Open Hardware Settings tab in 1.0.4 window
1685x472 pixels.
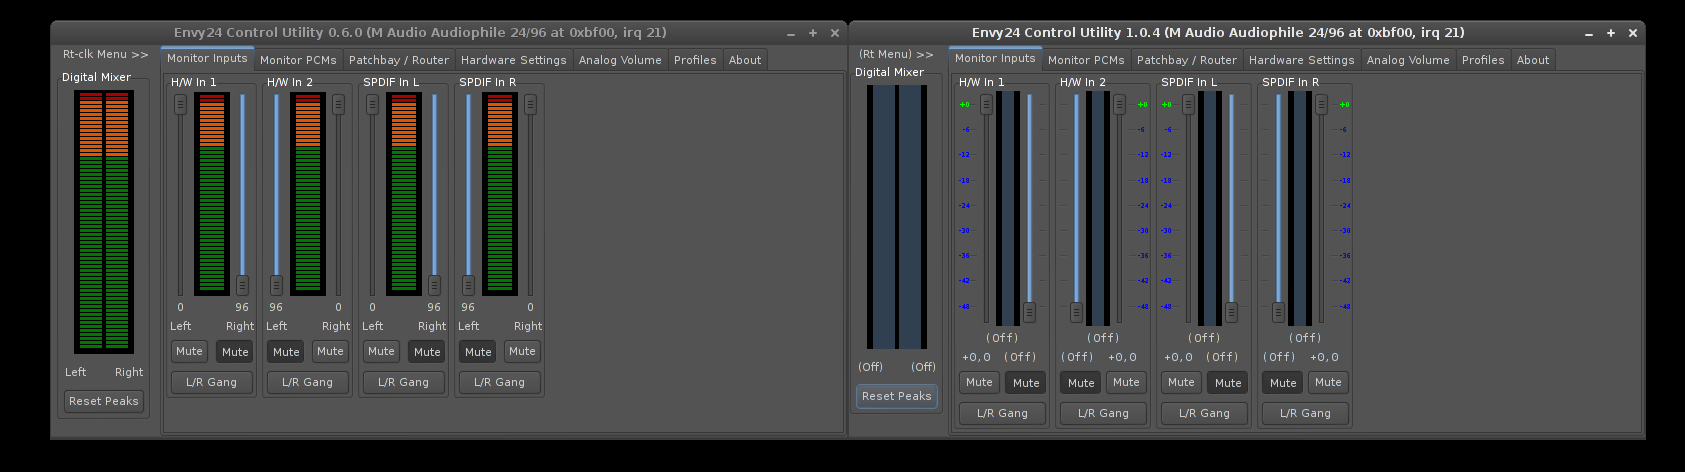point(1301,60)
